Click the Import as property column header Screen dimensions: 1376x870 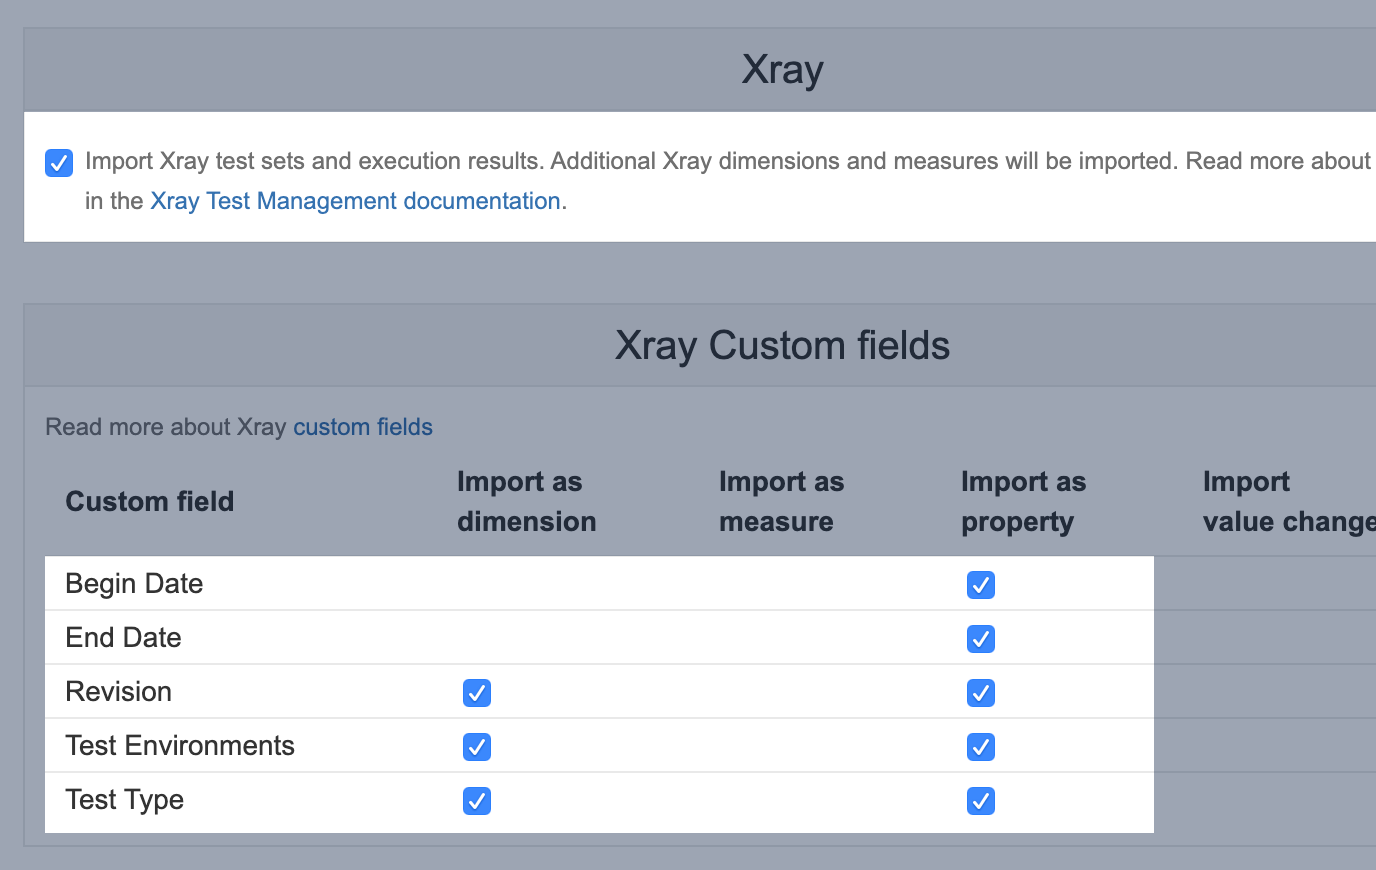1024,502
